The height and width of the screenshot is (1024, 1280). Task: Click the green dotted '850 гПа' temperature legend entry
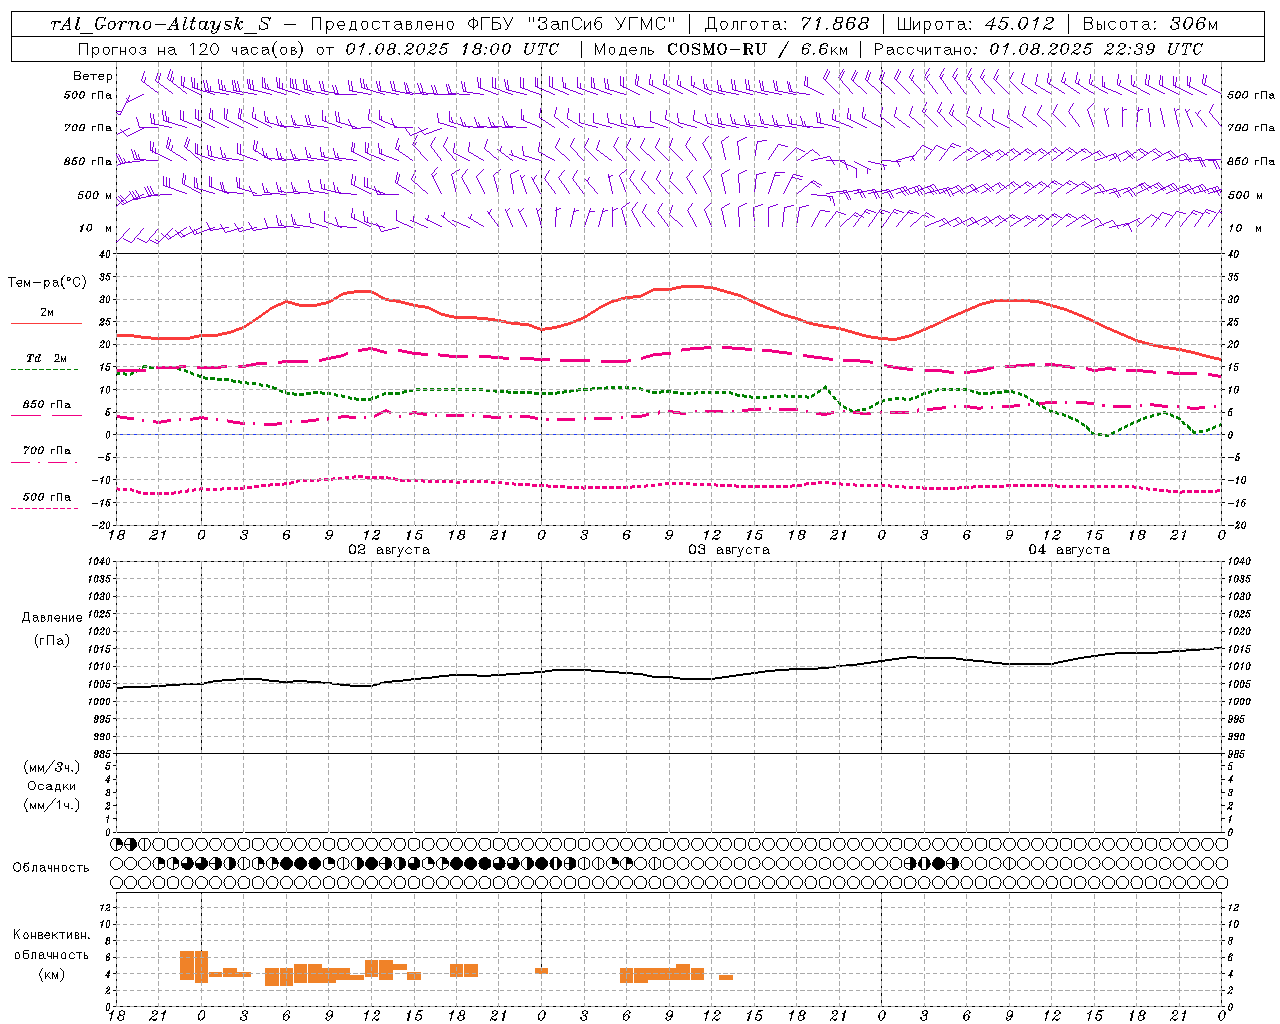click(x=47, y=405)
